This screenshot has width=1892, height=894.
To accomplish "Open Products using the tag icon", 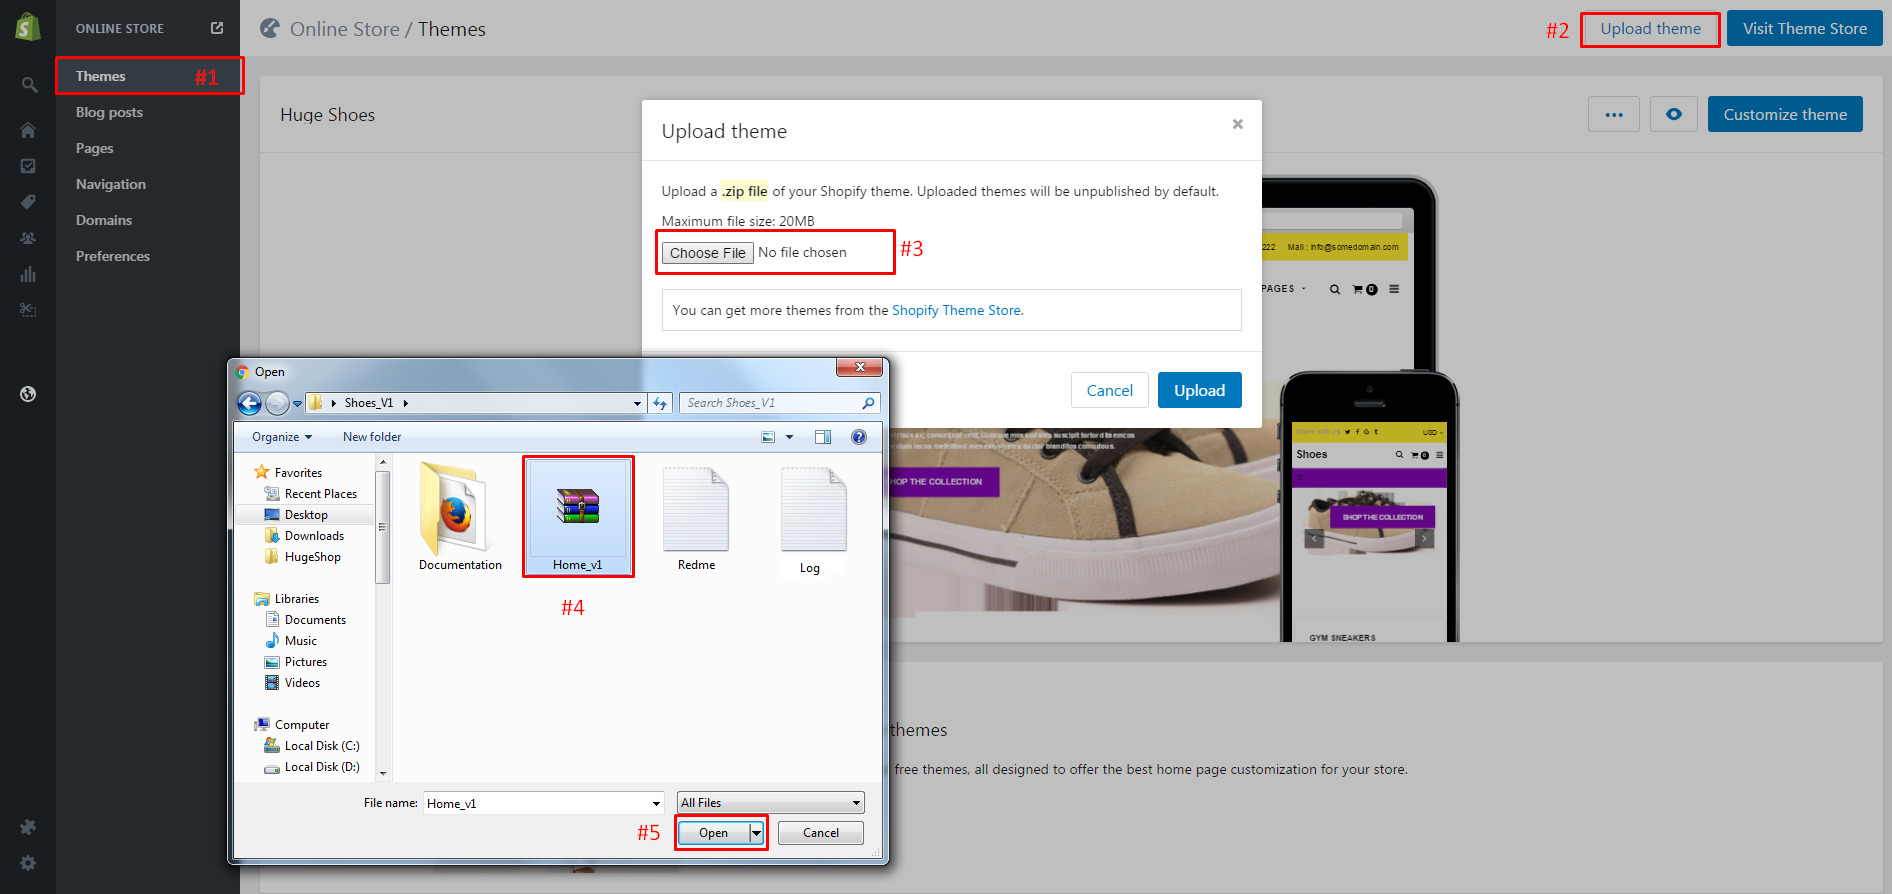I will (28, 202).
